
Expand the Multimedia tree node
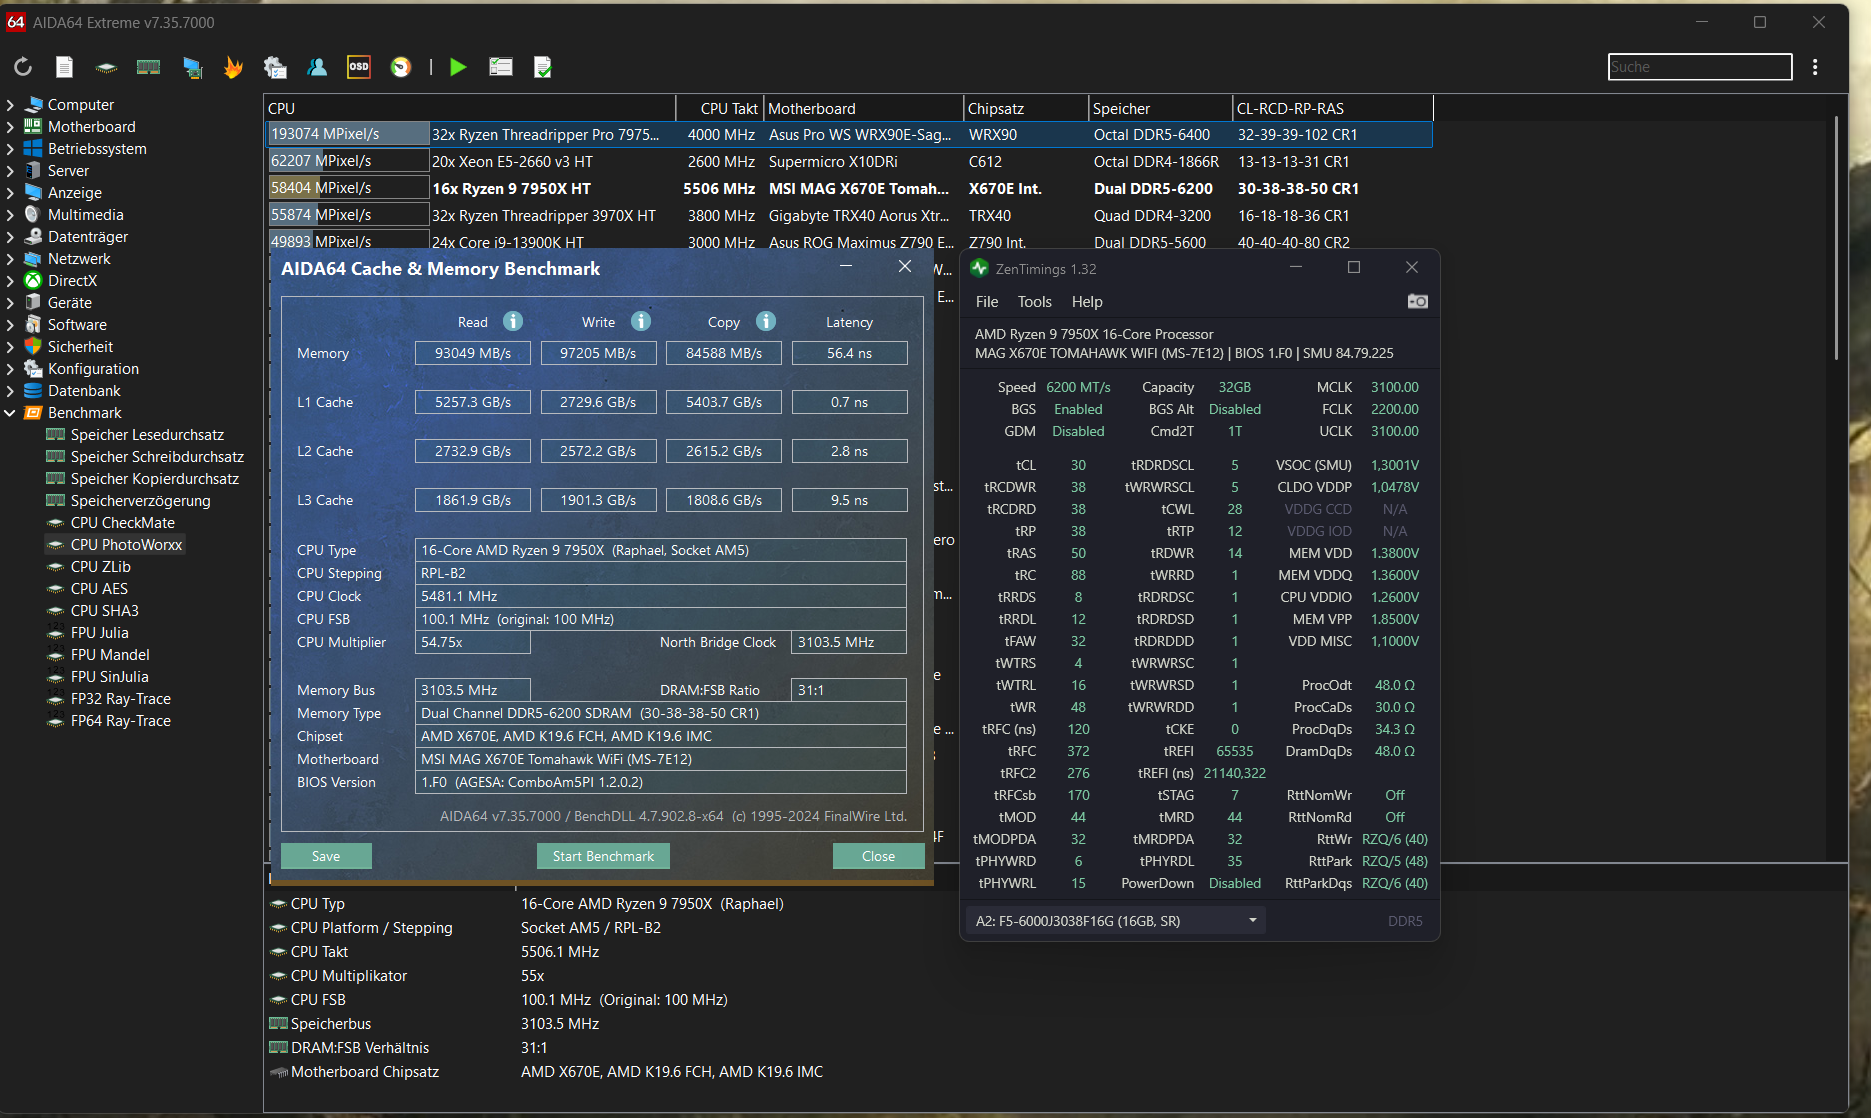pos(10,215)
